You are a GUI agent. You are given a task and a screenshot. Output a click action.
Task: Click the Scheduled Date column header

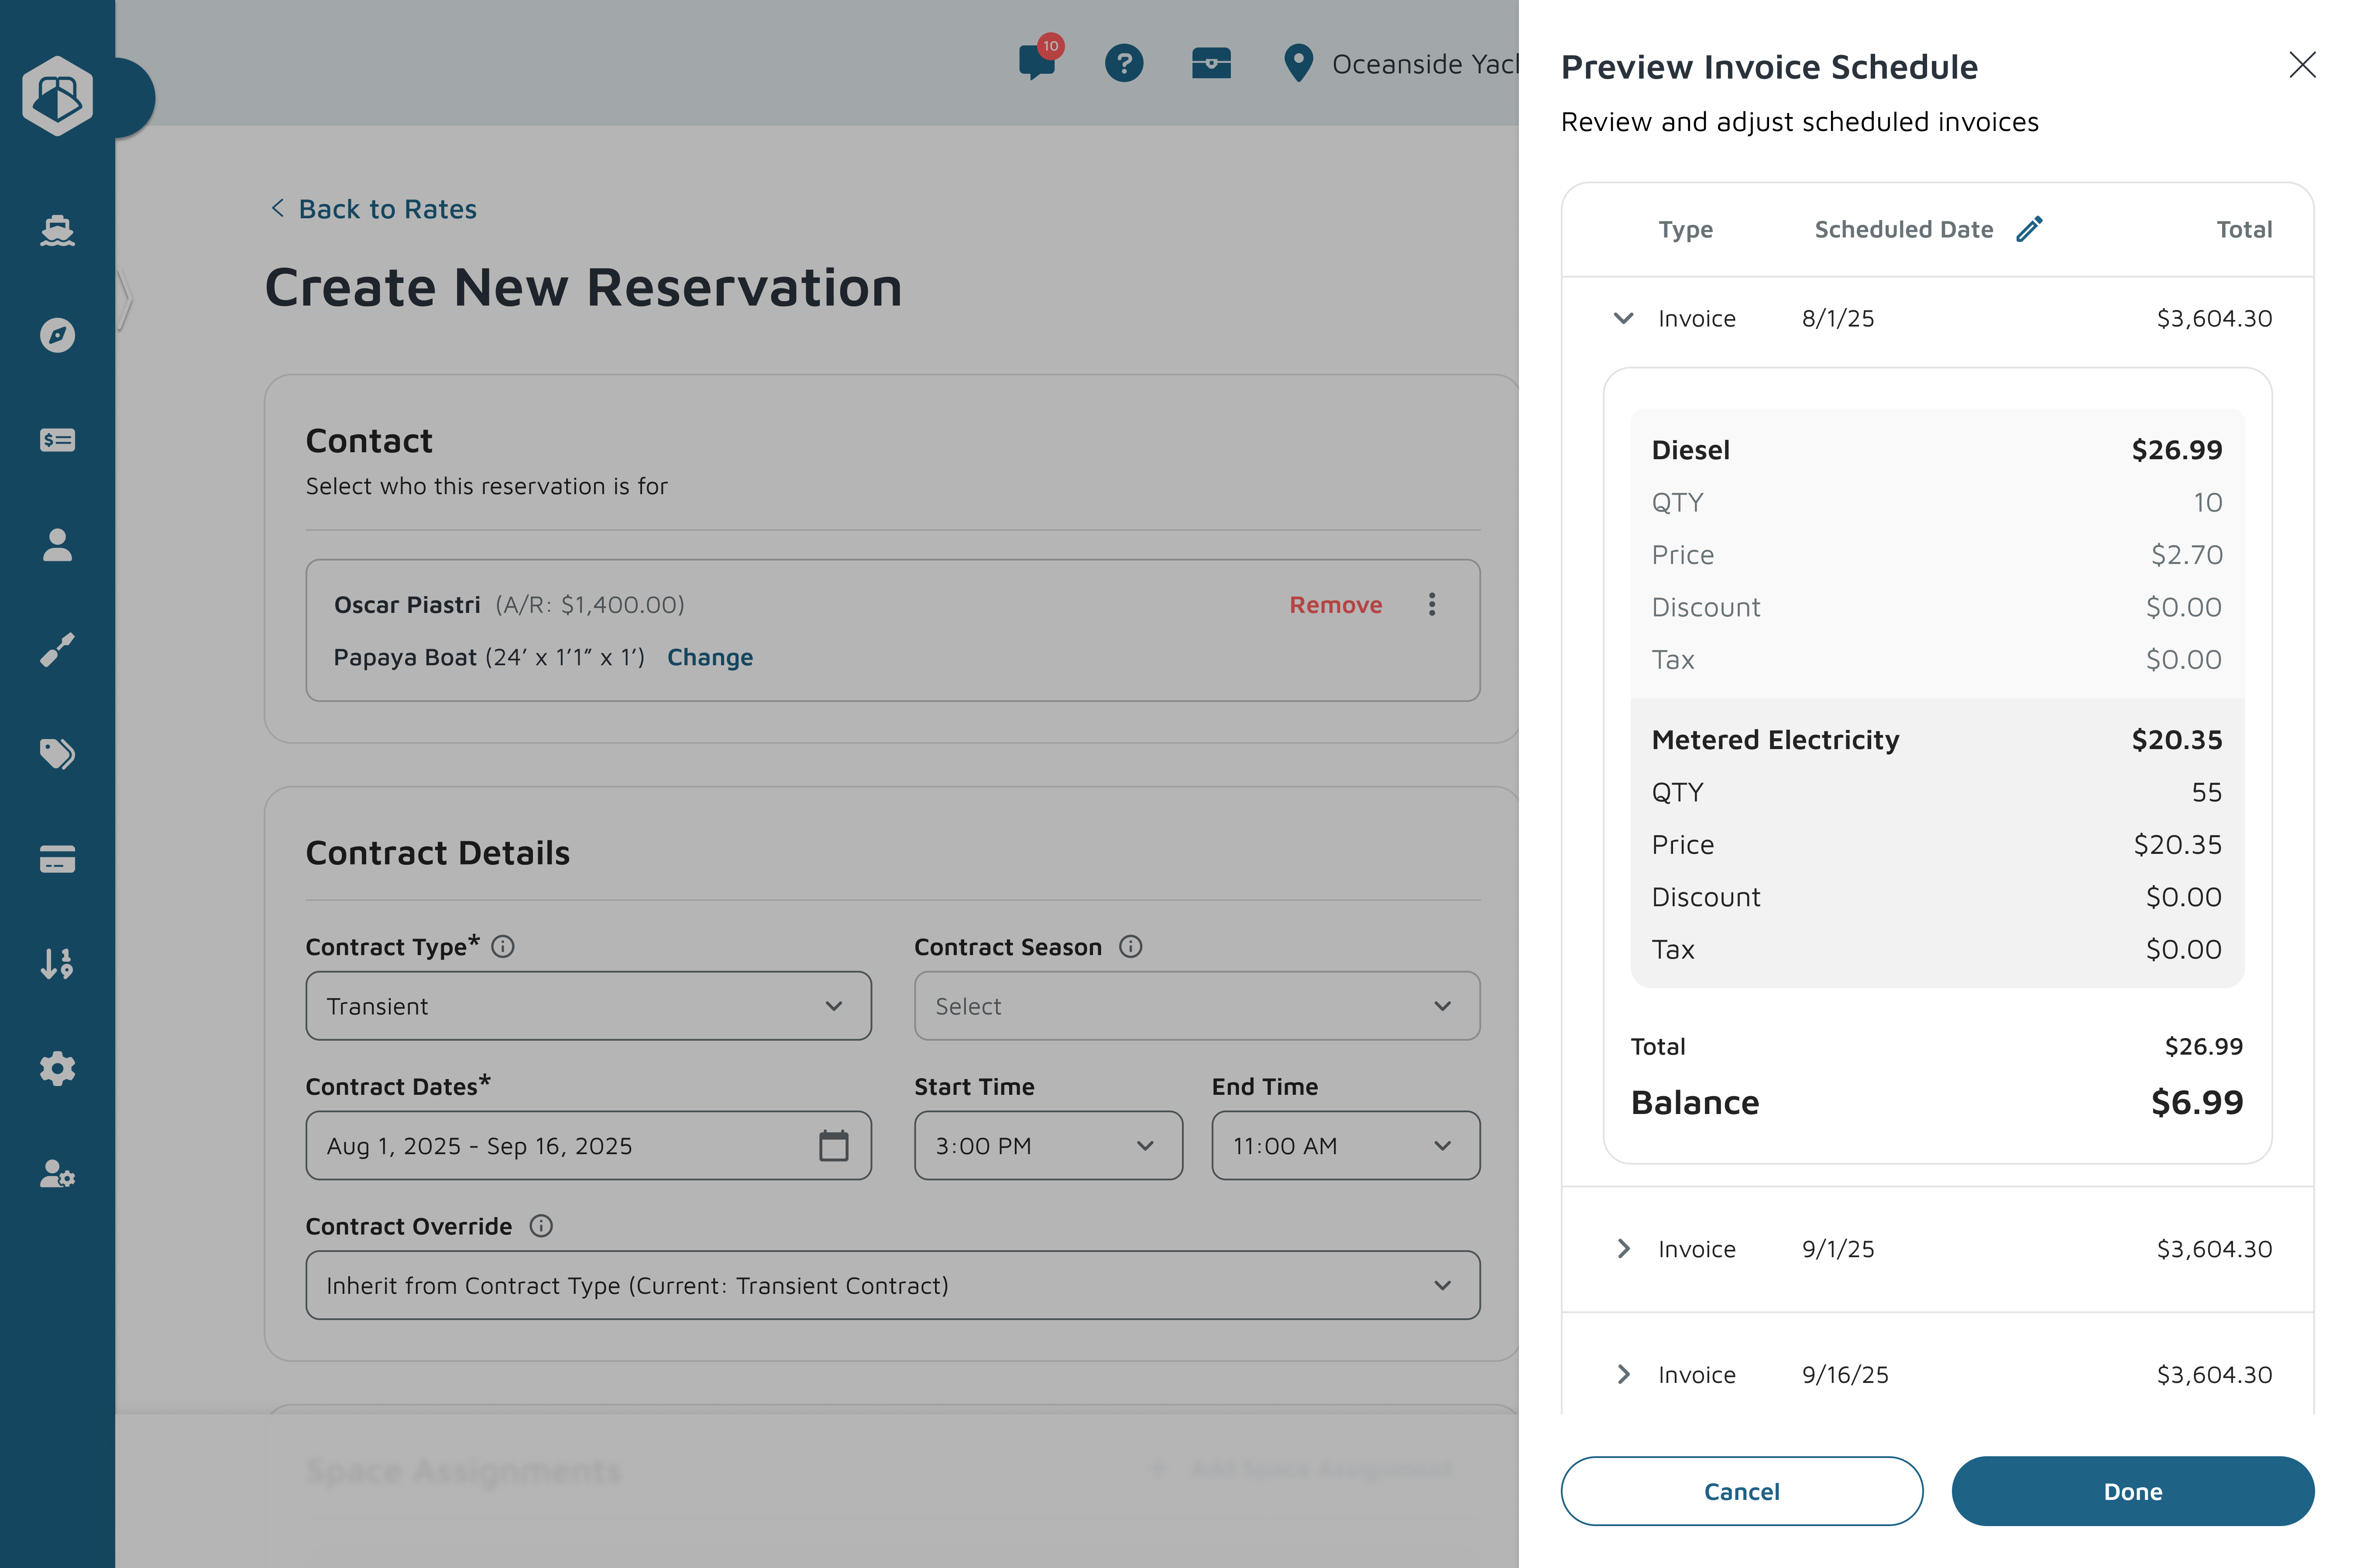[x=1903, y=229]
